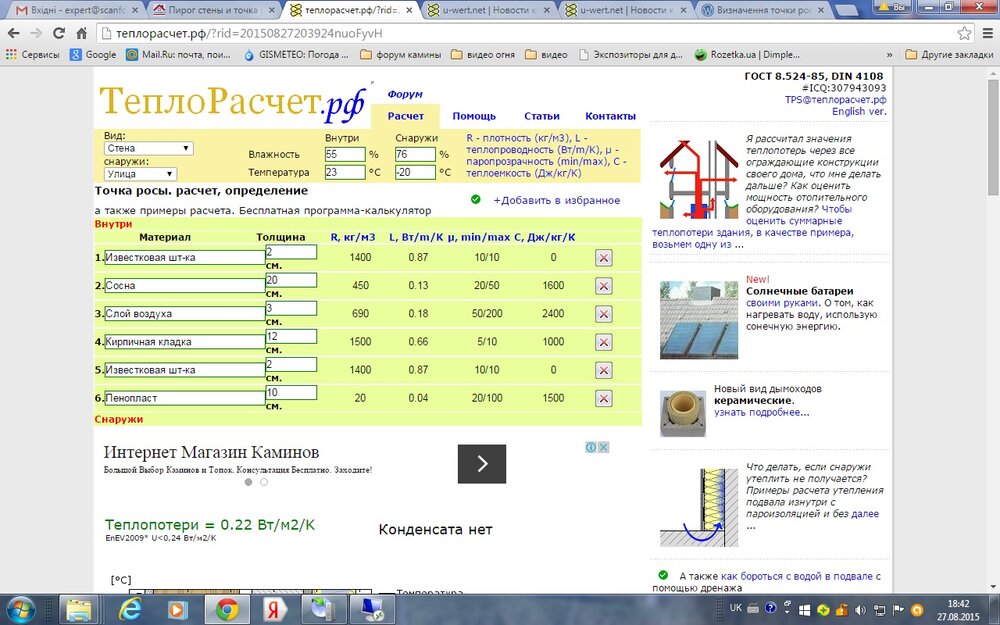This screenshot has height=625, width=1000.
Task: Open the Вид dropdown showing Стена
Action: 148,147
